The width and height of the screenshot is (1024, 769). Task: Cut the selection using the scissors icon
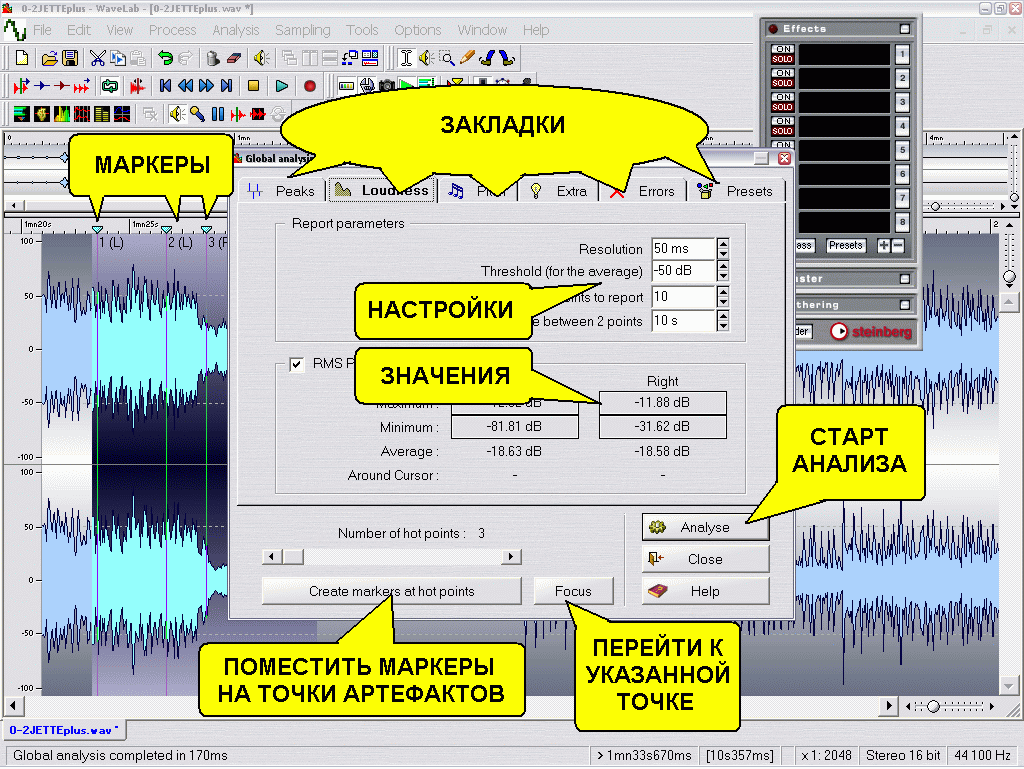click(97, 58)
